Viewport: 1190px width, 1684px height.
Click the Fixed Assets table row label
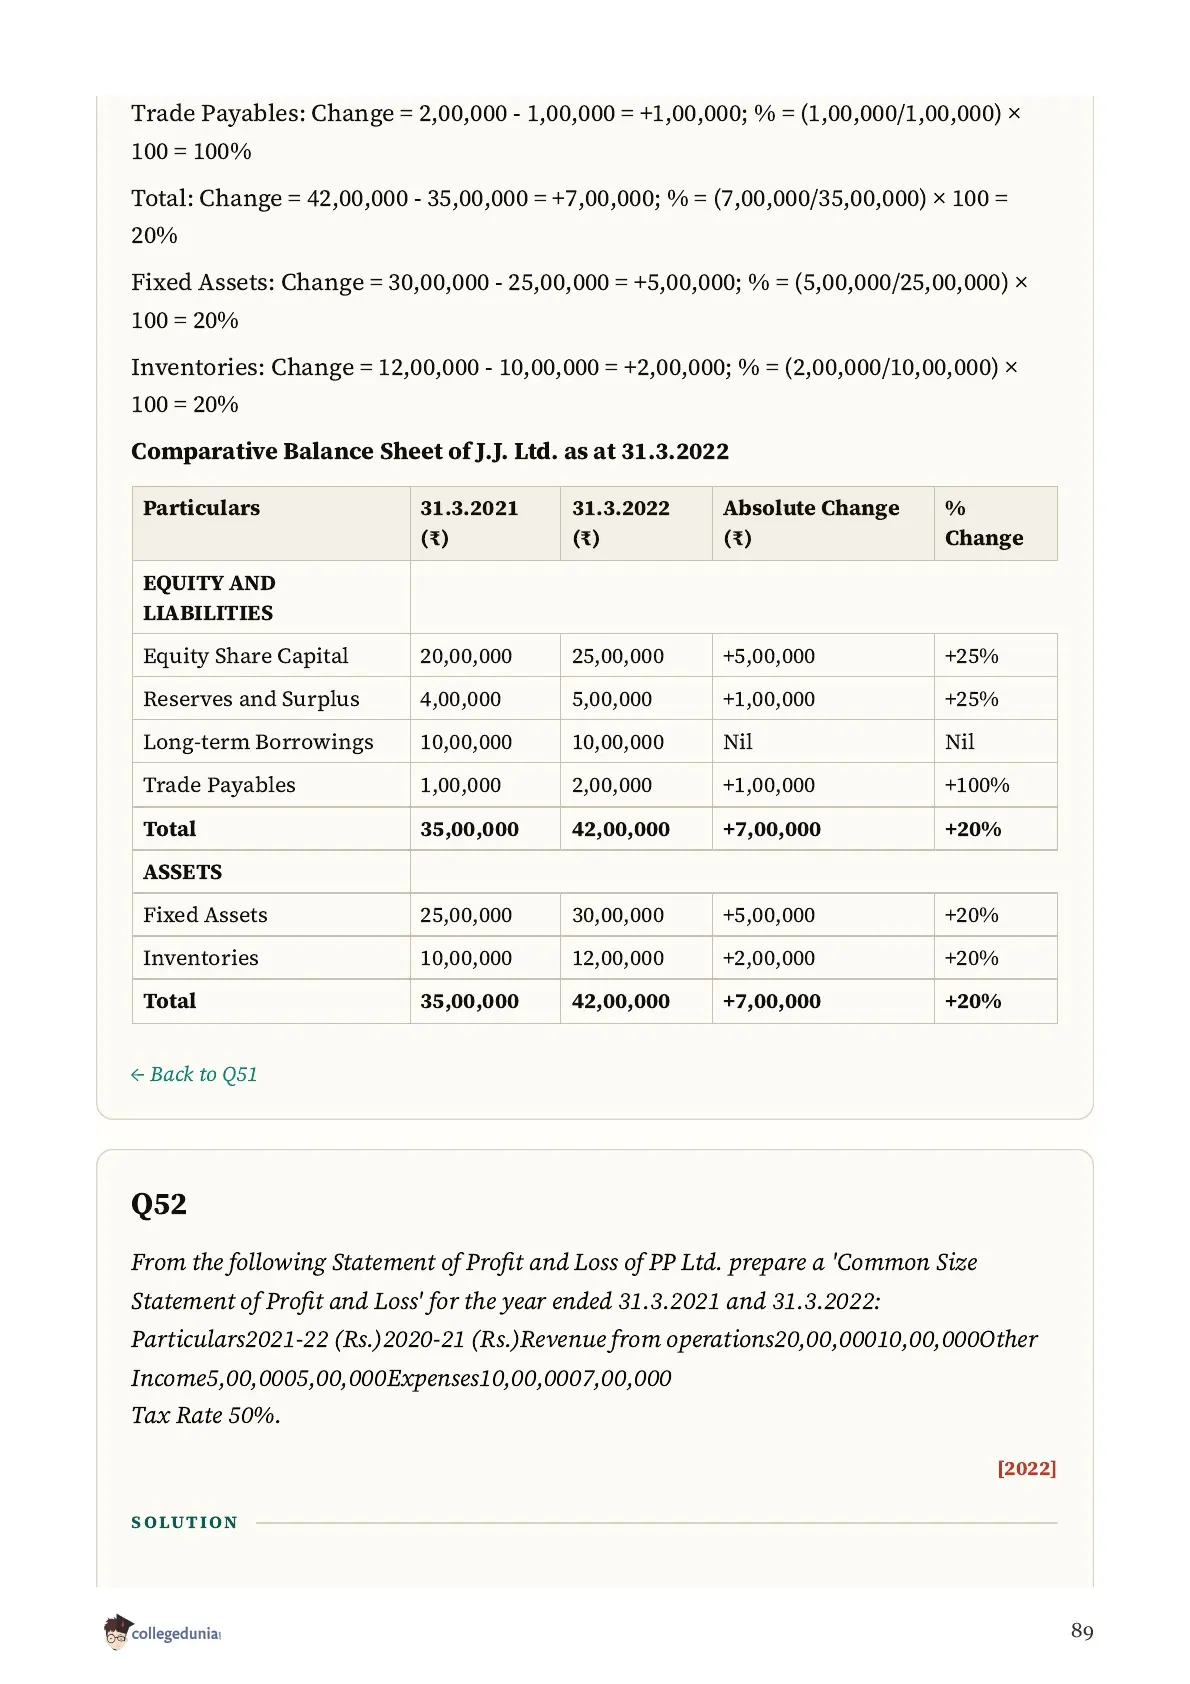click(205, 915)
